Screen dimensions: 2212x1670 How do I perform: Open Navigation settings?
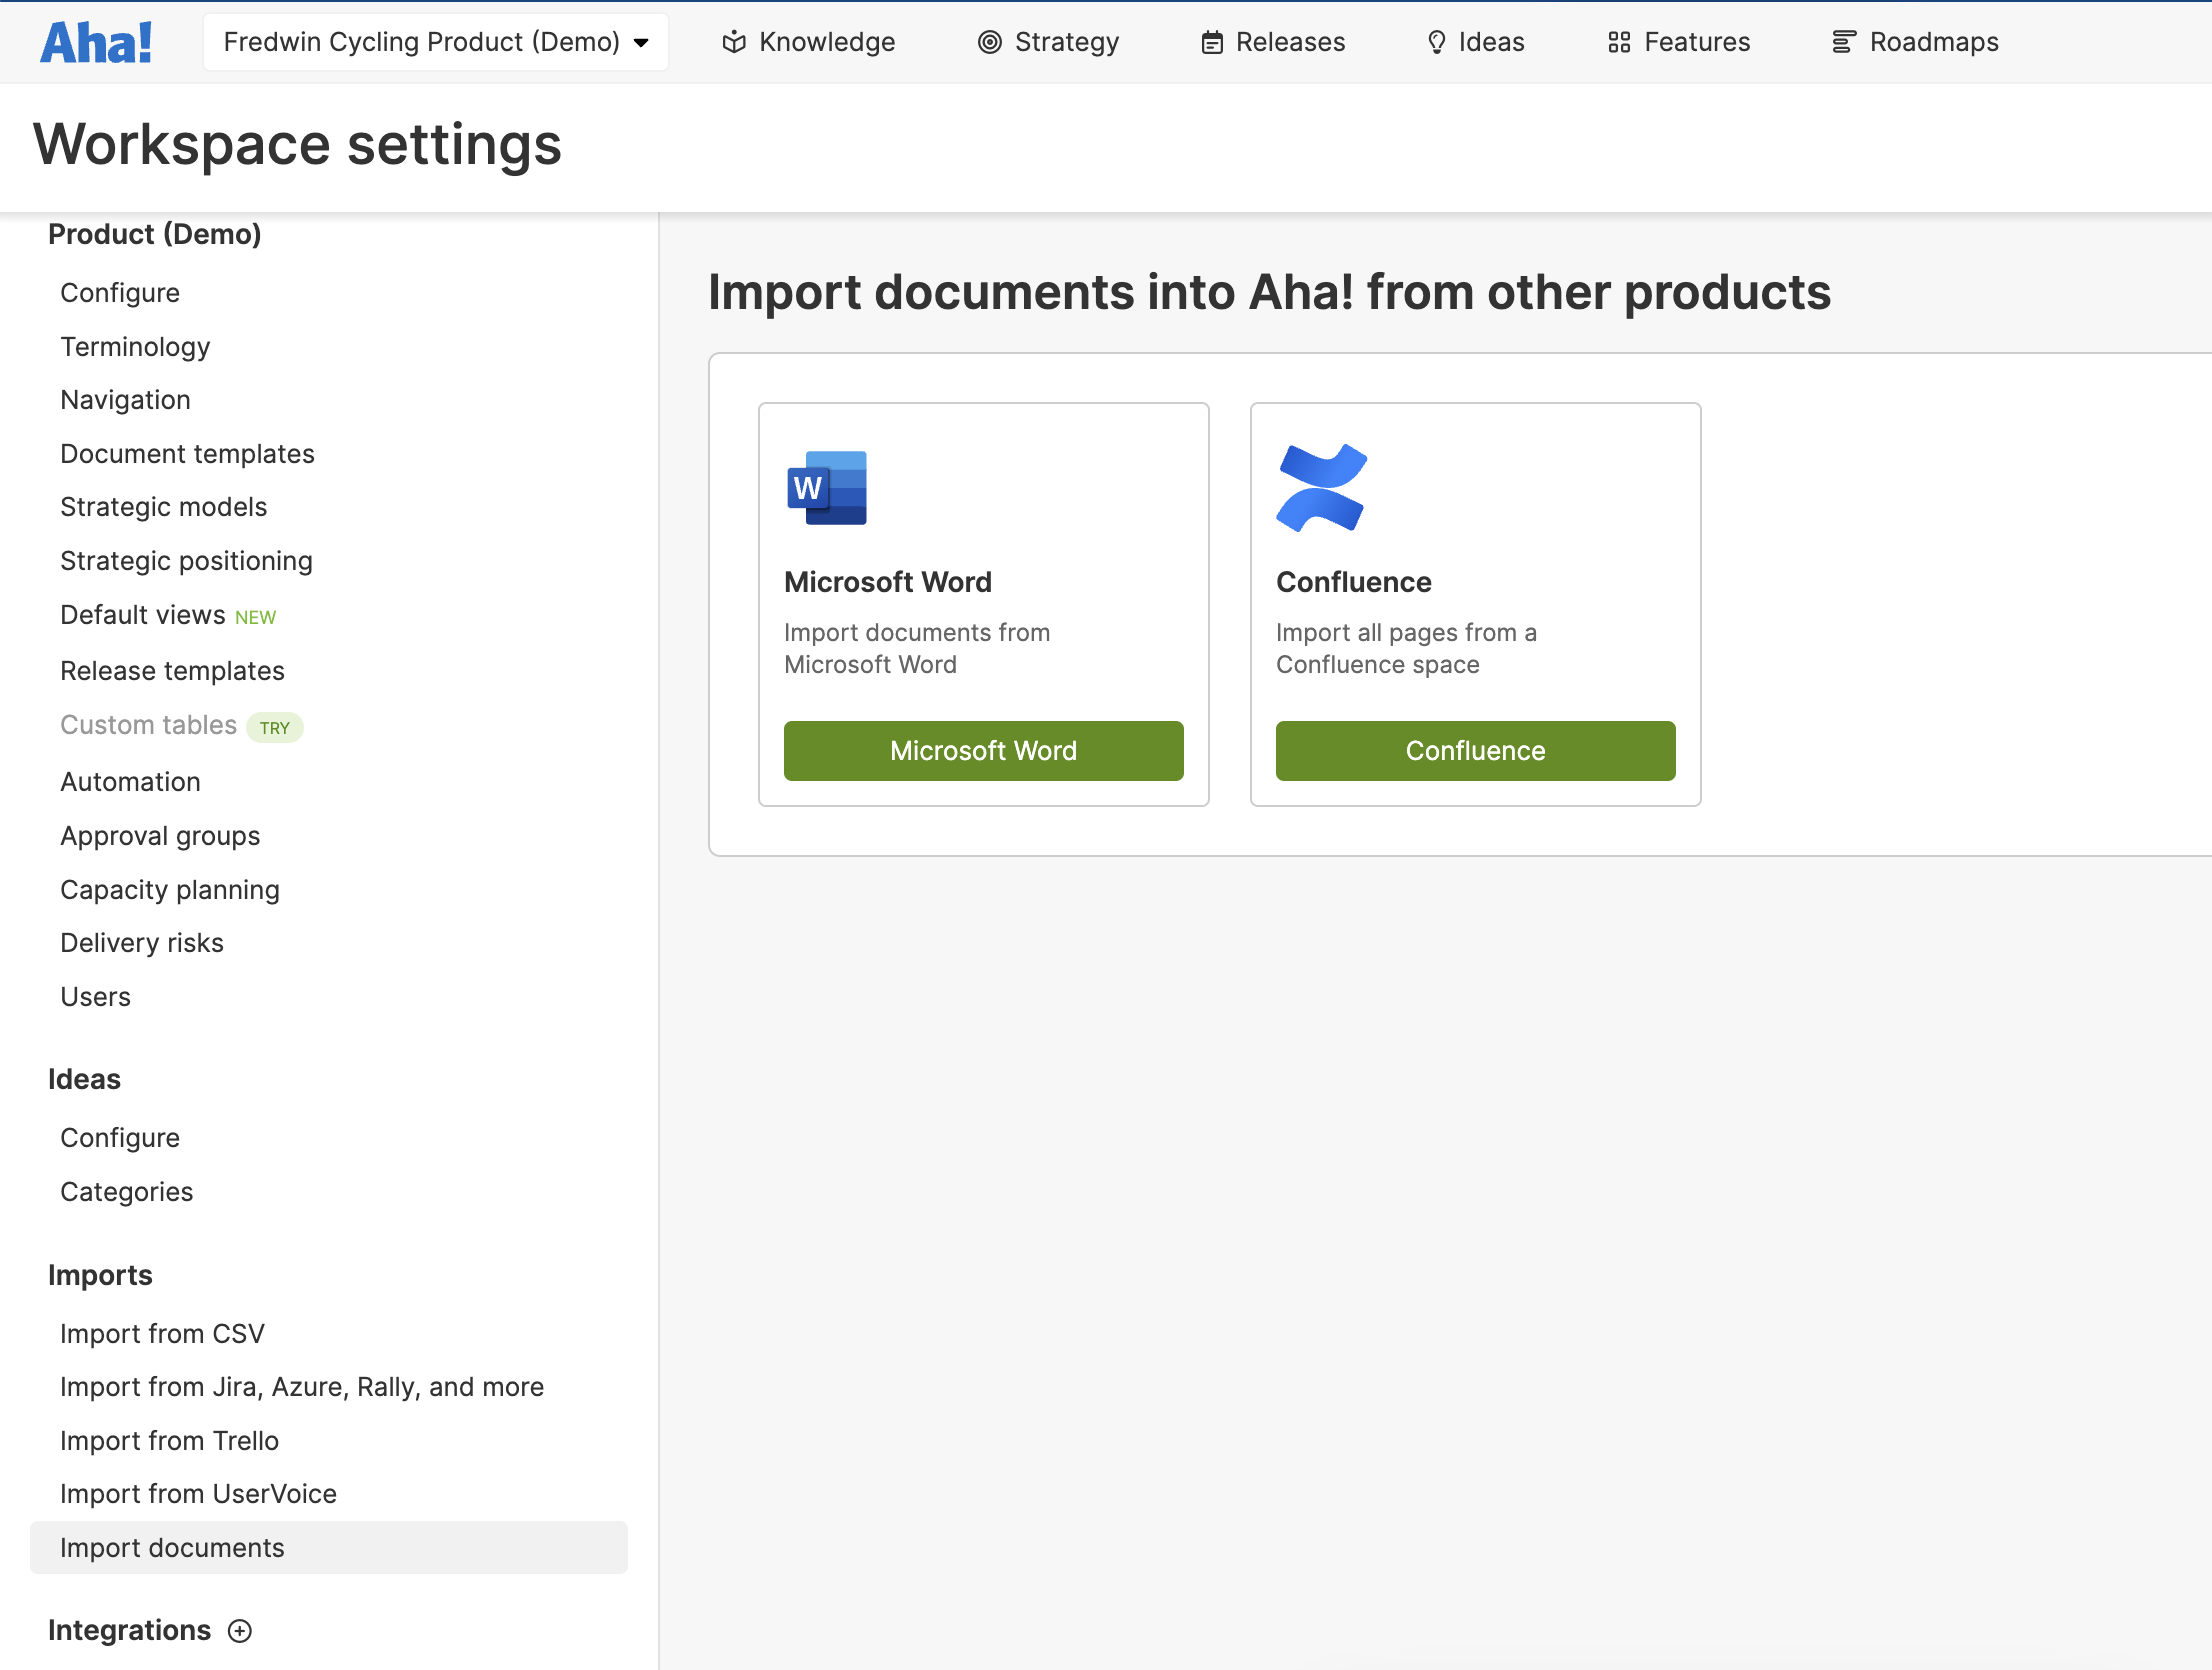pyautogui.click(x=125, y=400)
